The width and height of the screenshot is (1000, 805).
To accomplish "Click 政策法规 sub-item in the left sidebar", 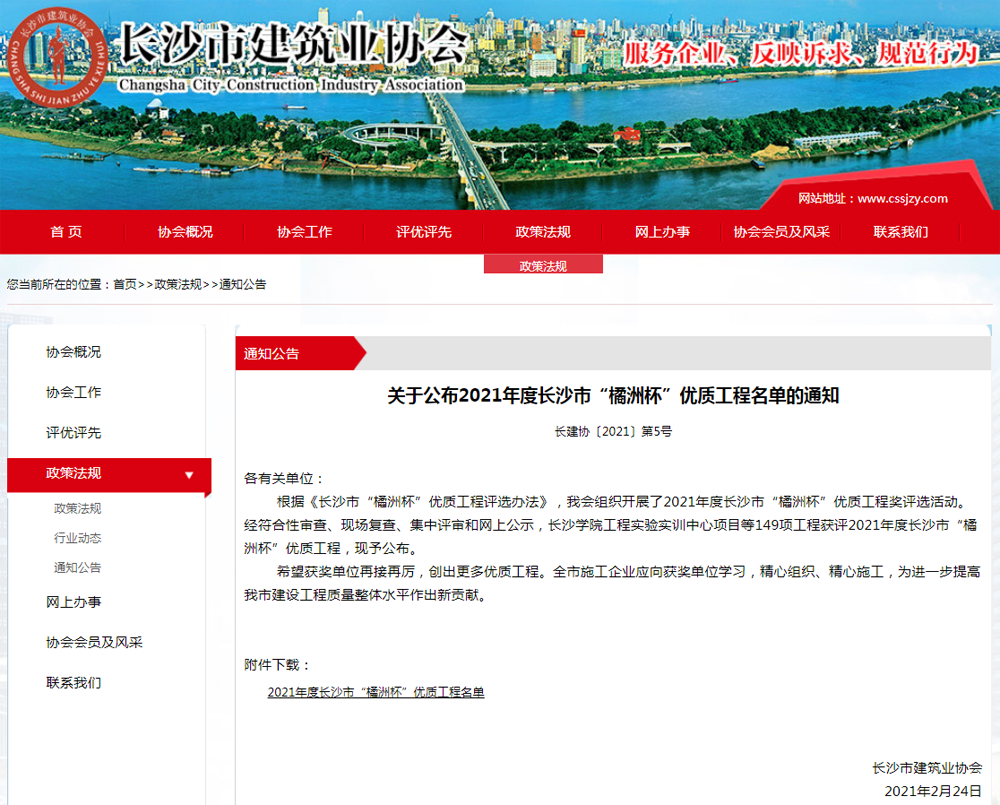I will tap(77, 509).
